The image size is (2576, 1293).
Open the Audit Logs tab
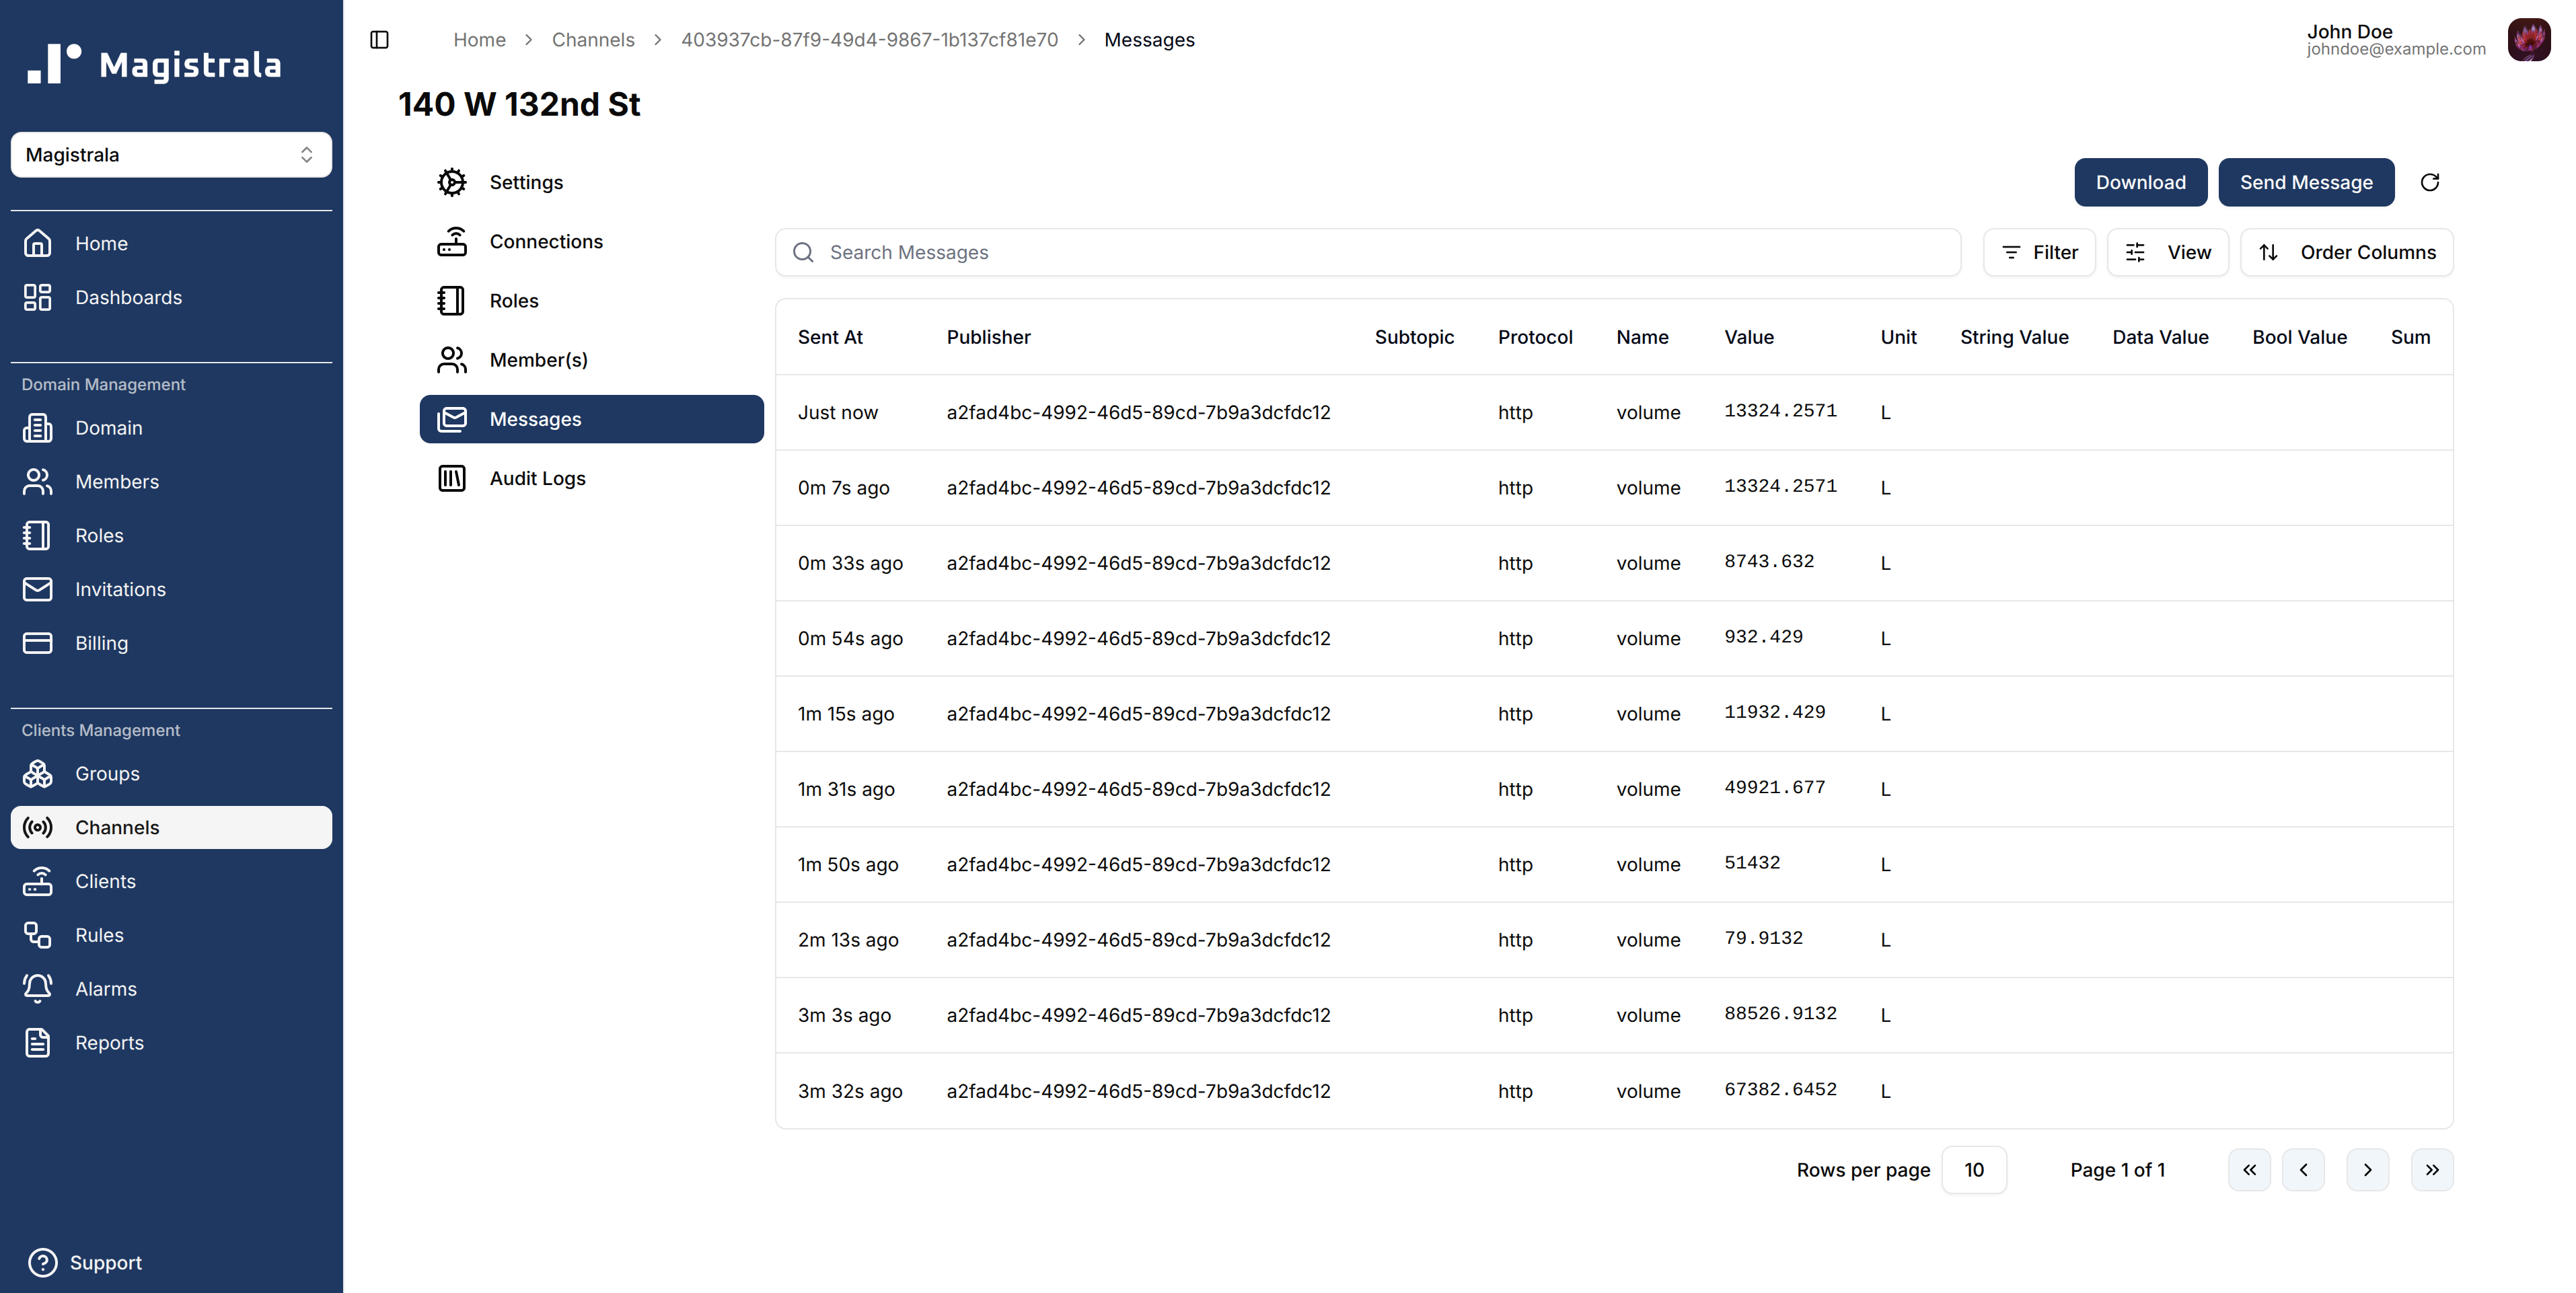coord(537,478)
